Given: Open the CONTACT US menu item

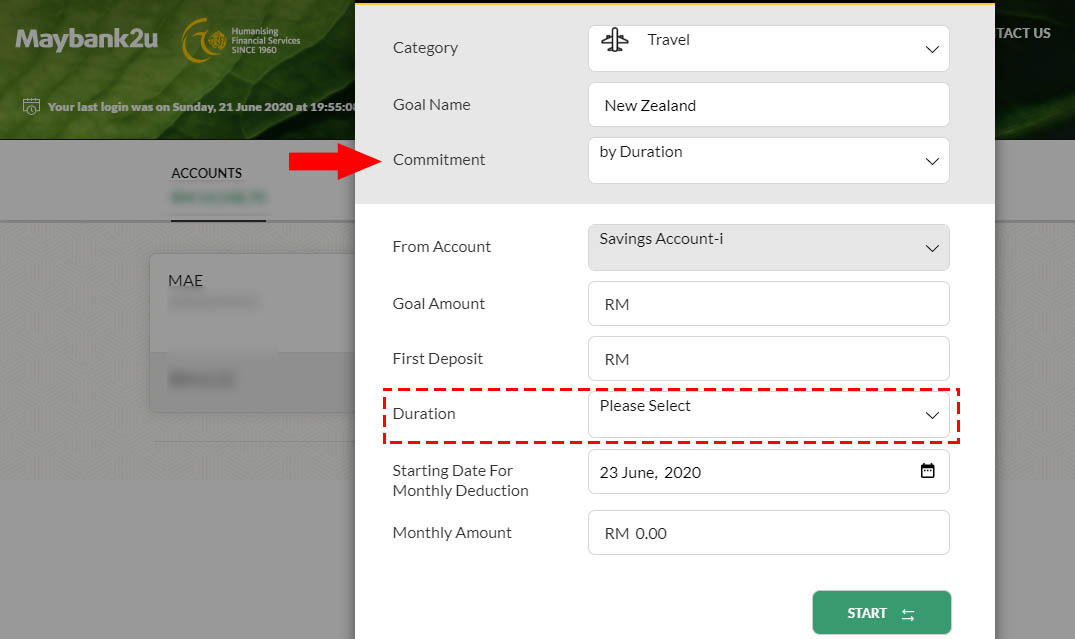Looking at the screenshot, I should click(x=1023, y=33).
